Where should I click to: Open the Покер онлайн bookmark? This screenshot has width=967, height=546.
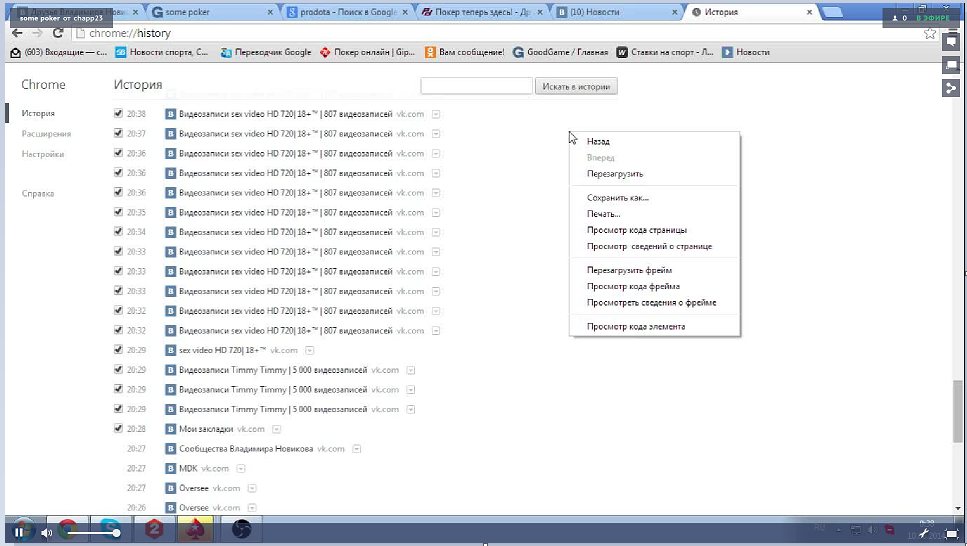[367, 52]
